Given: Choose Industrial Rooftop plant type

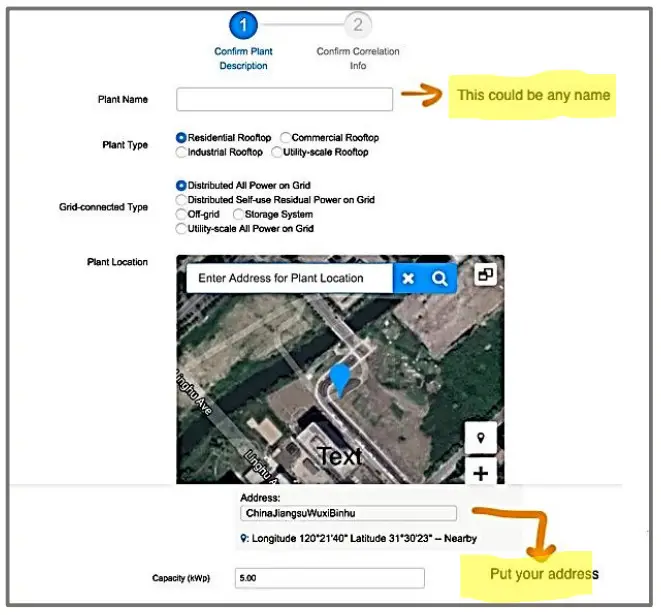Looking at the screenshot, I should point(181,152).
